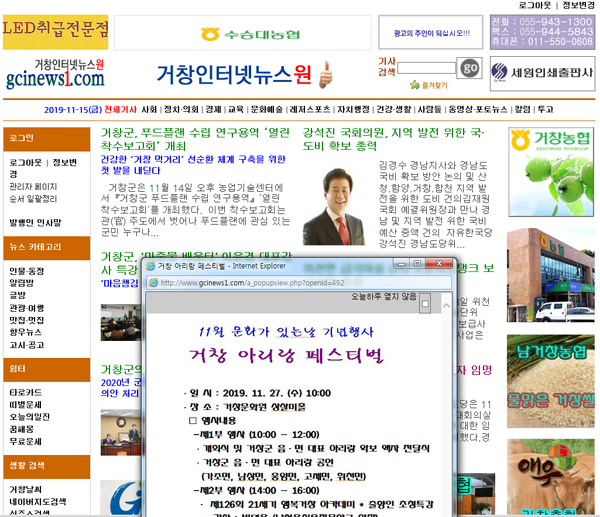Open 발행인 인사말 sidebar link

pos(35,223)
